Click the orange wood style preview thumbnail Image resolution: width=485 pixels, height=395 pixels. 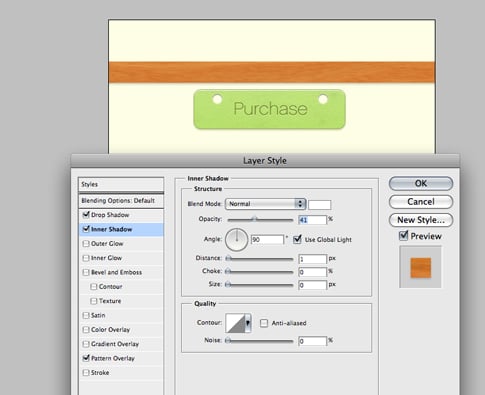pos(421,267)
